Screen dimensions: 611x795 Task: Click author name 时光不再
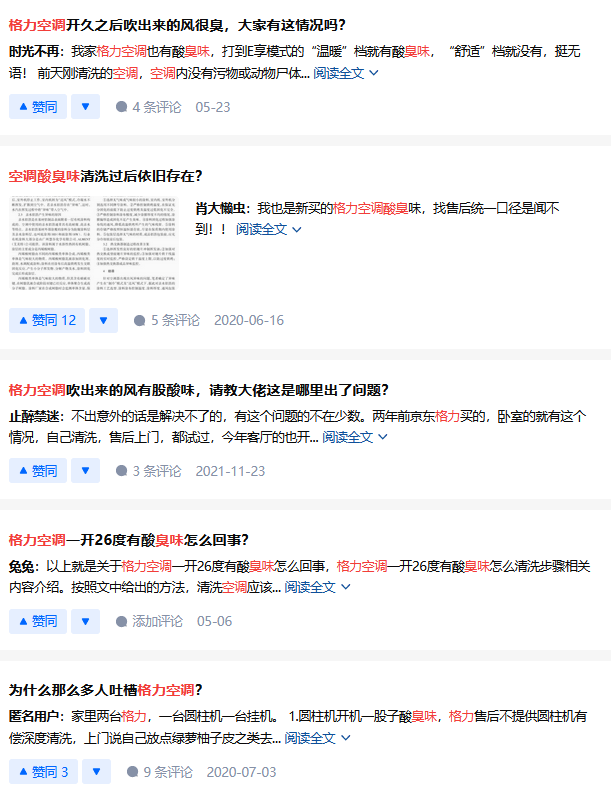34,52
